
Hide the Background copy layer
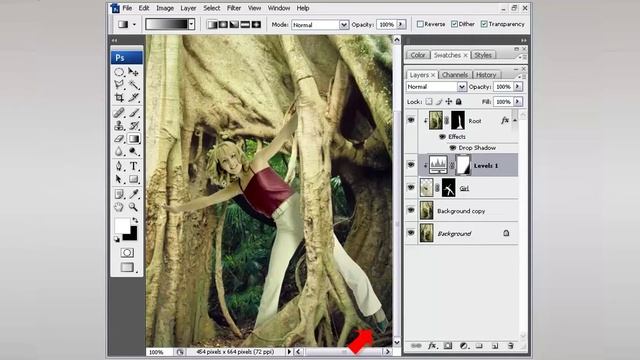click(x=411, y=210)
